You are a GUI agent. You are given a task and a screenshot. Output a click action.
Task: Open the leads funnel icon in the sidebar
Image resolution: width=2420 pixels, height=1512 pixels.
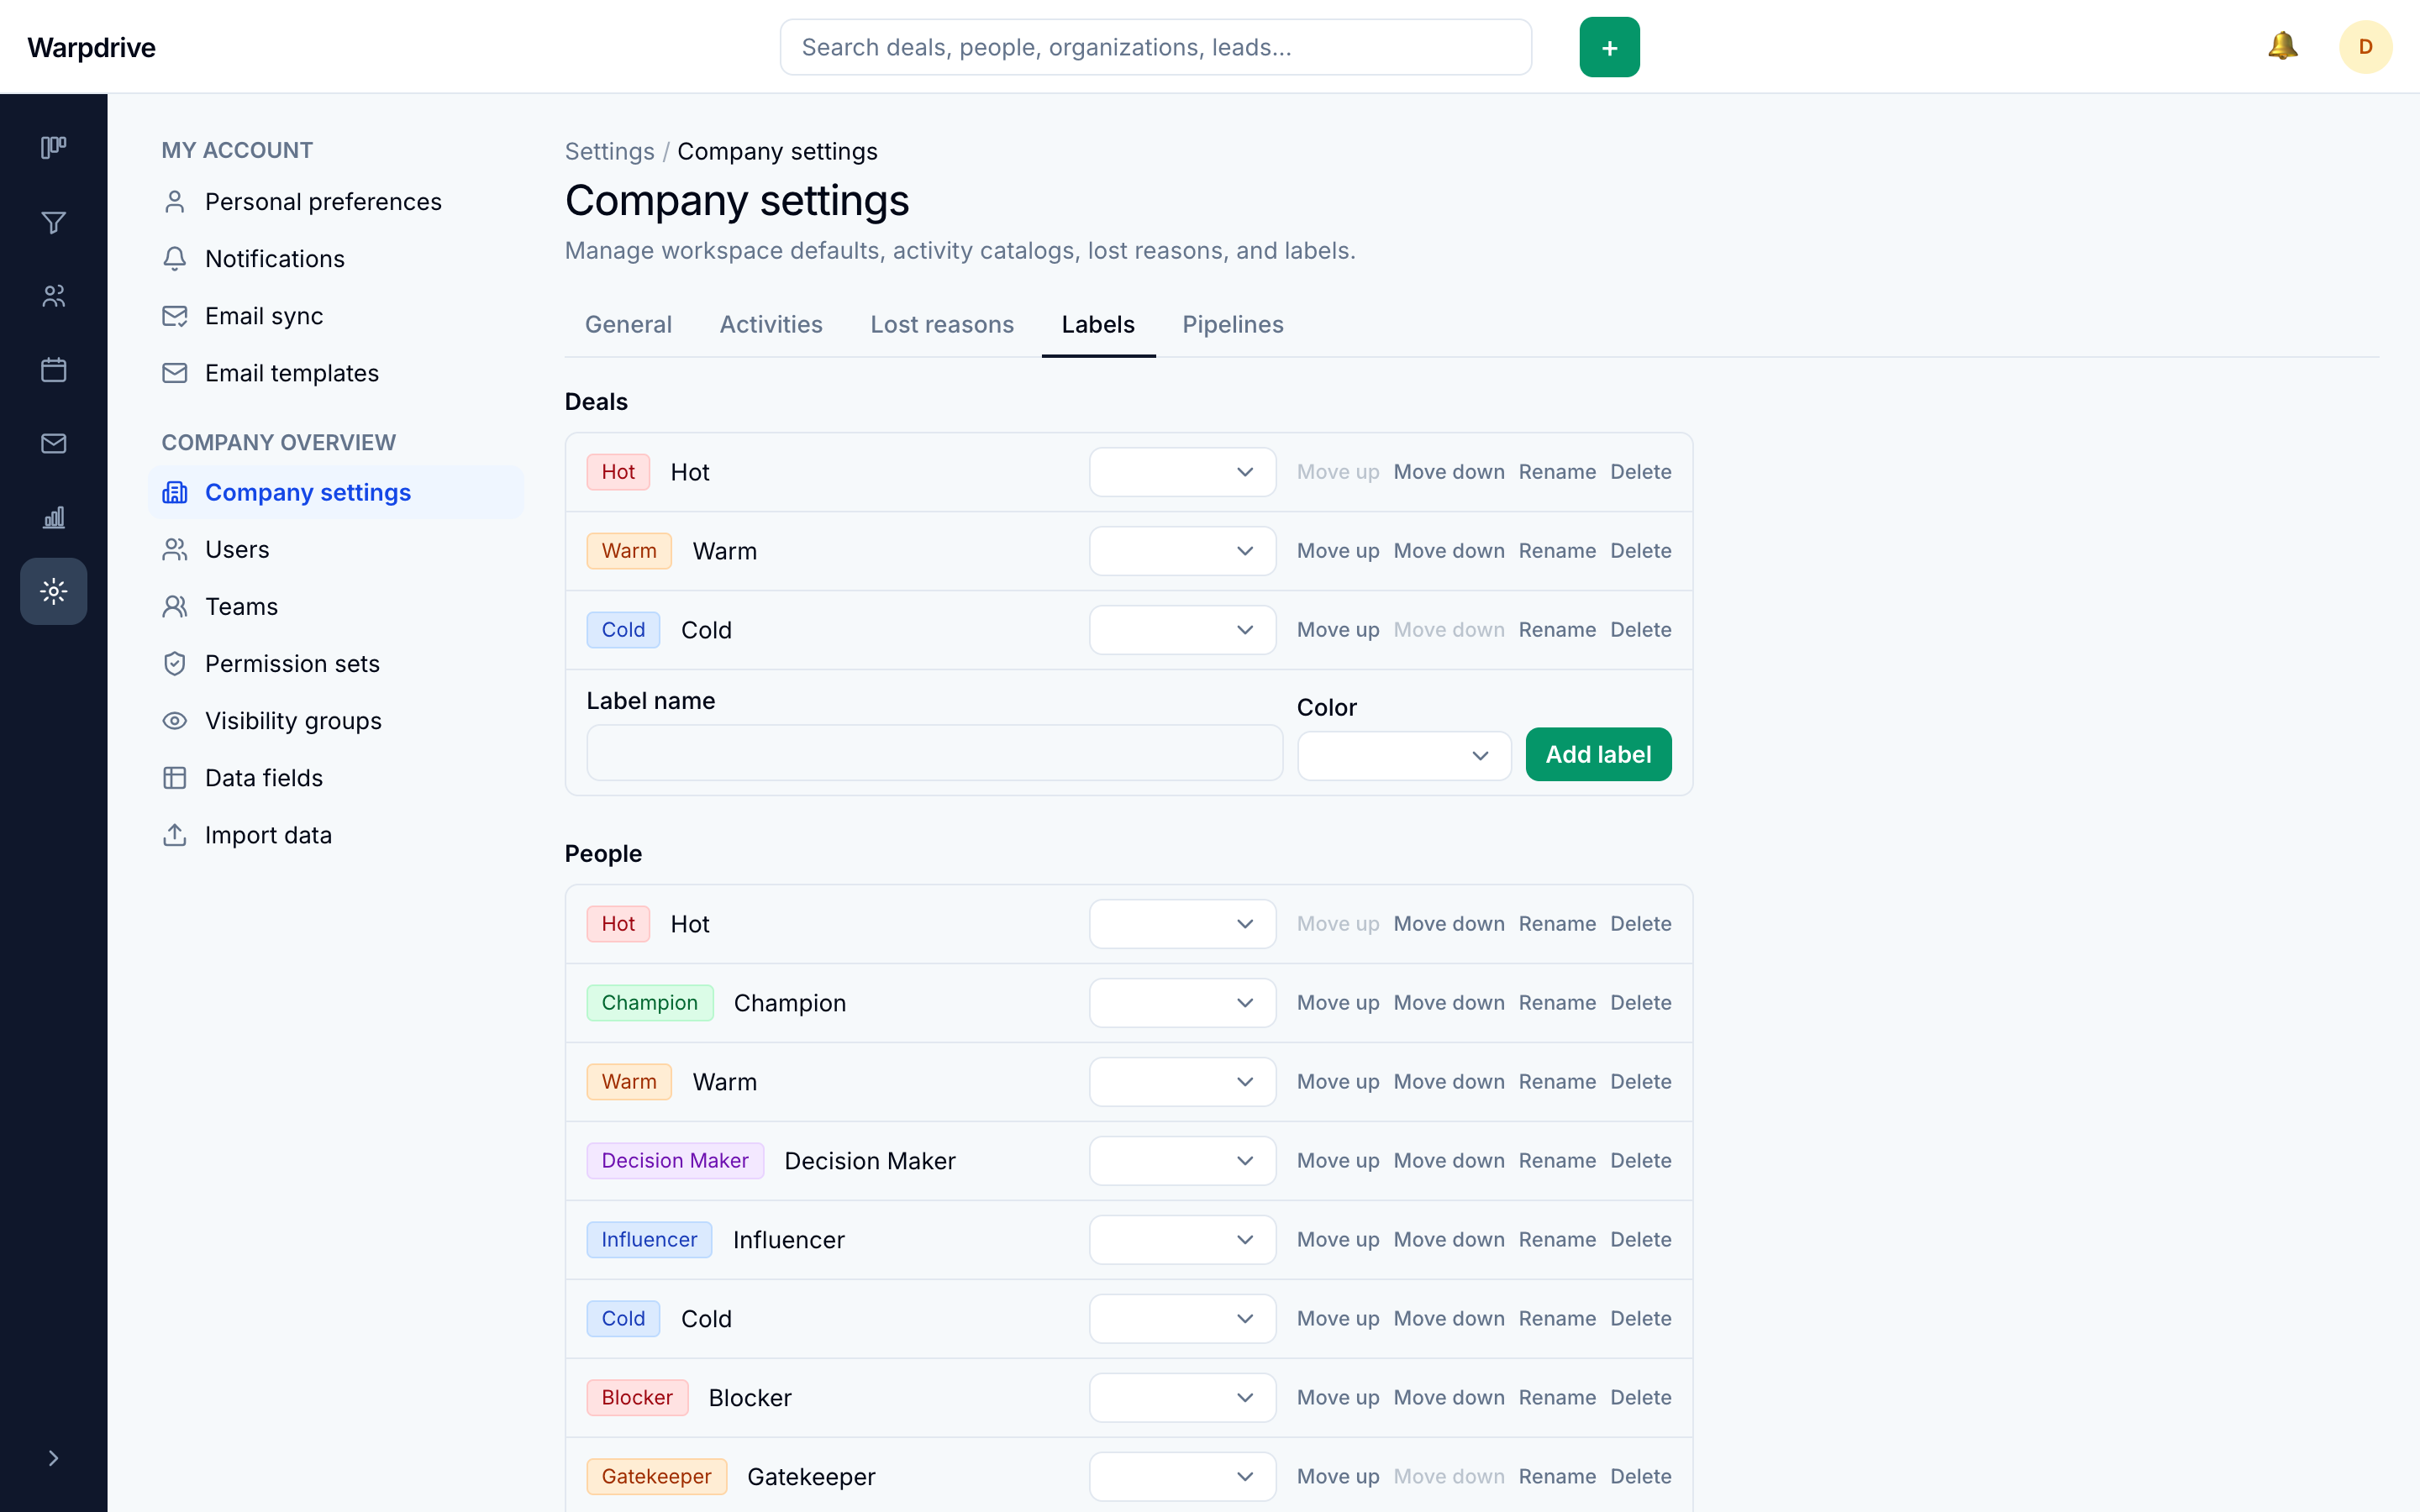54,222
